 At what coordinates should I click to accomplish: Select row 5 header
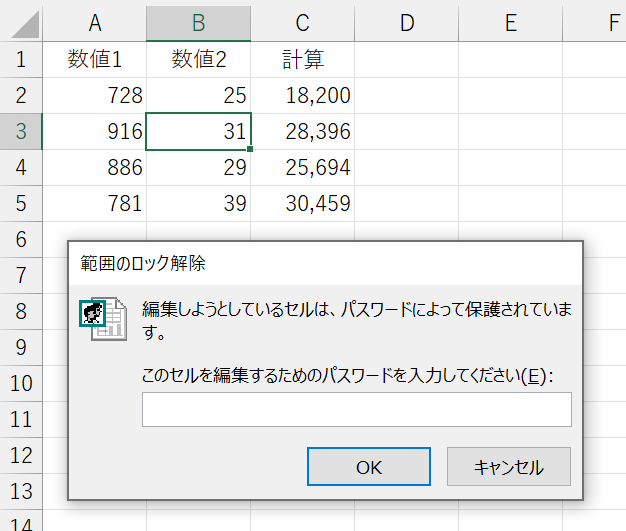21,204
